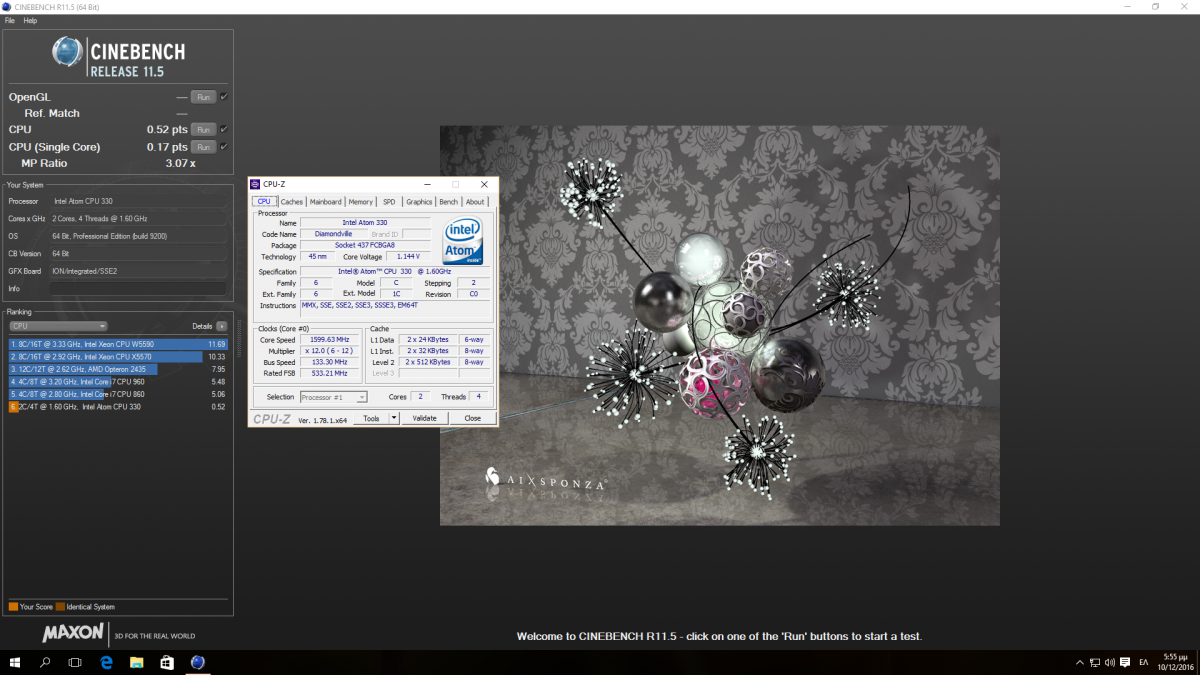
Task: Switch to Memory tab in CPU-Z
Action: tap(361, 202)
